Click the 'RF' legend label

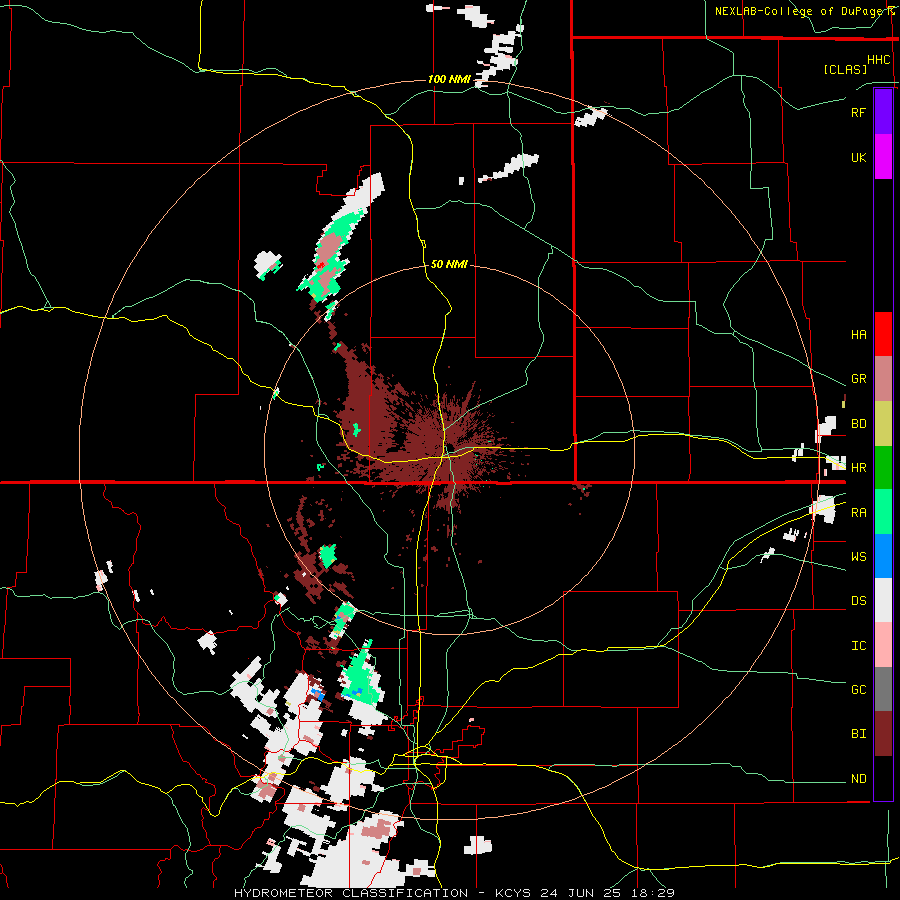click(858, 112)
